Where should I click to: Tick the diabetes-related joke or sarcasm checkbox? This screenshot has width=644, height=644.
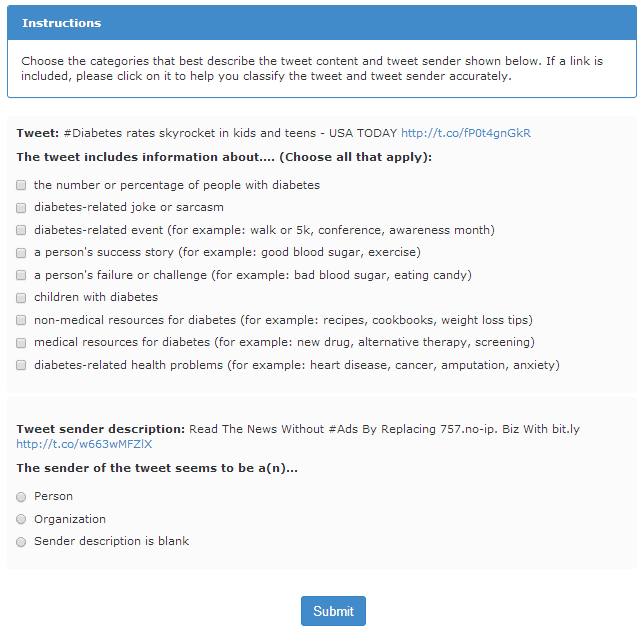tap(21, 208)
